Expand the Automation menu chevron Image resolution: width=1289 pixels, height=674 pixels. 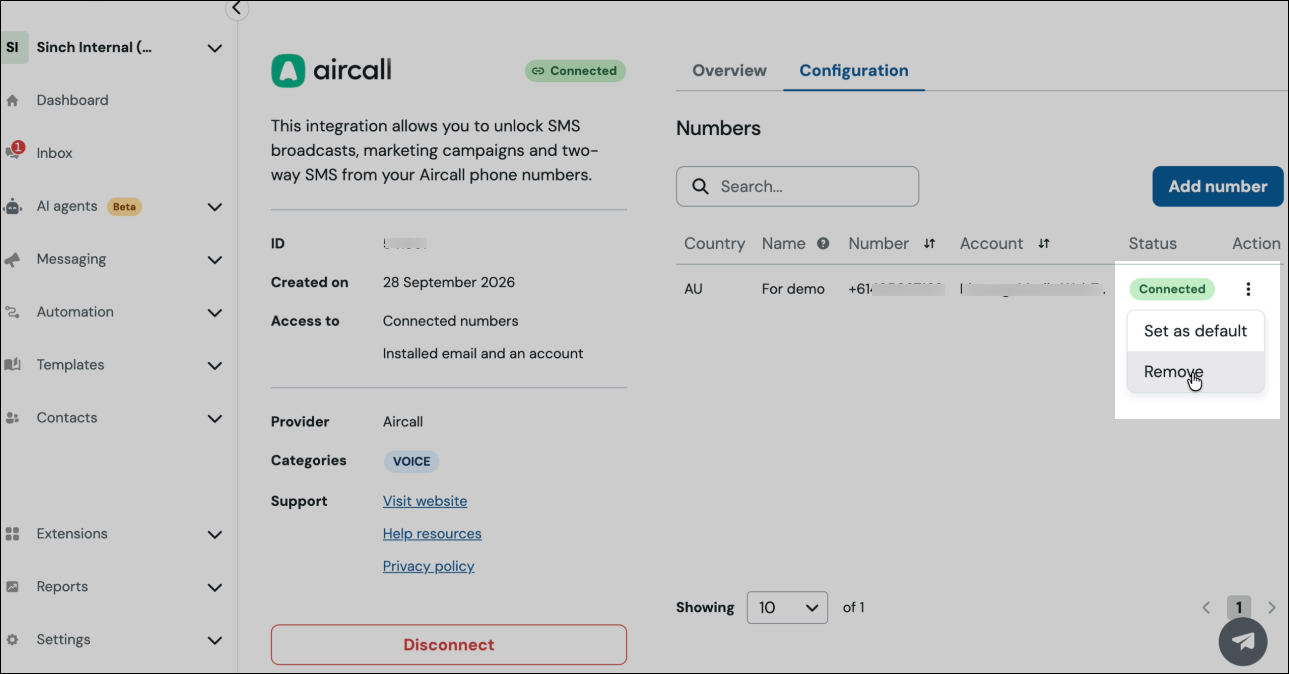click(x=214, y=313)
